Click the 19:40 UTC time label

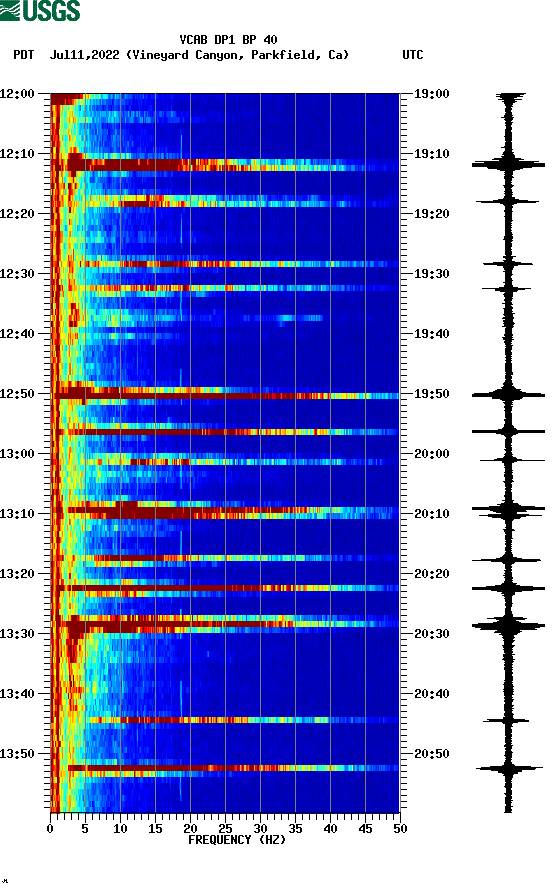(431, 334)
